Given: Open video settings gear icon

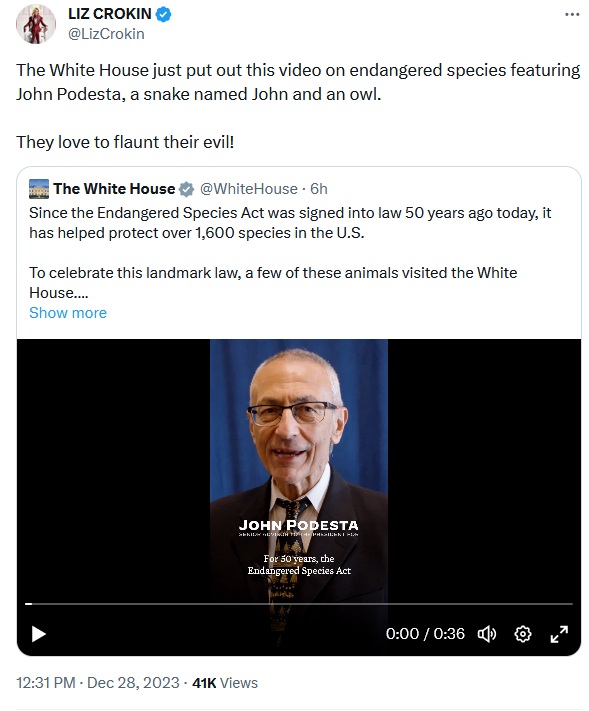Looking at the screenshot, I should tap(523, 633).
